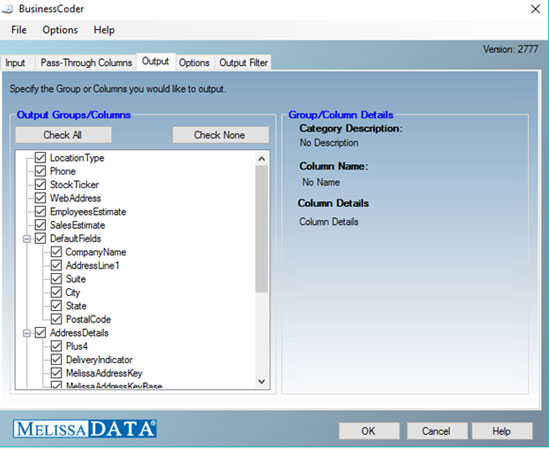
Task: Click the 'No Description' text
Action: (x=329, y=143)
